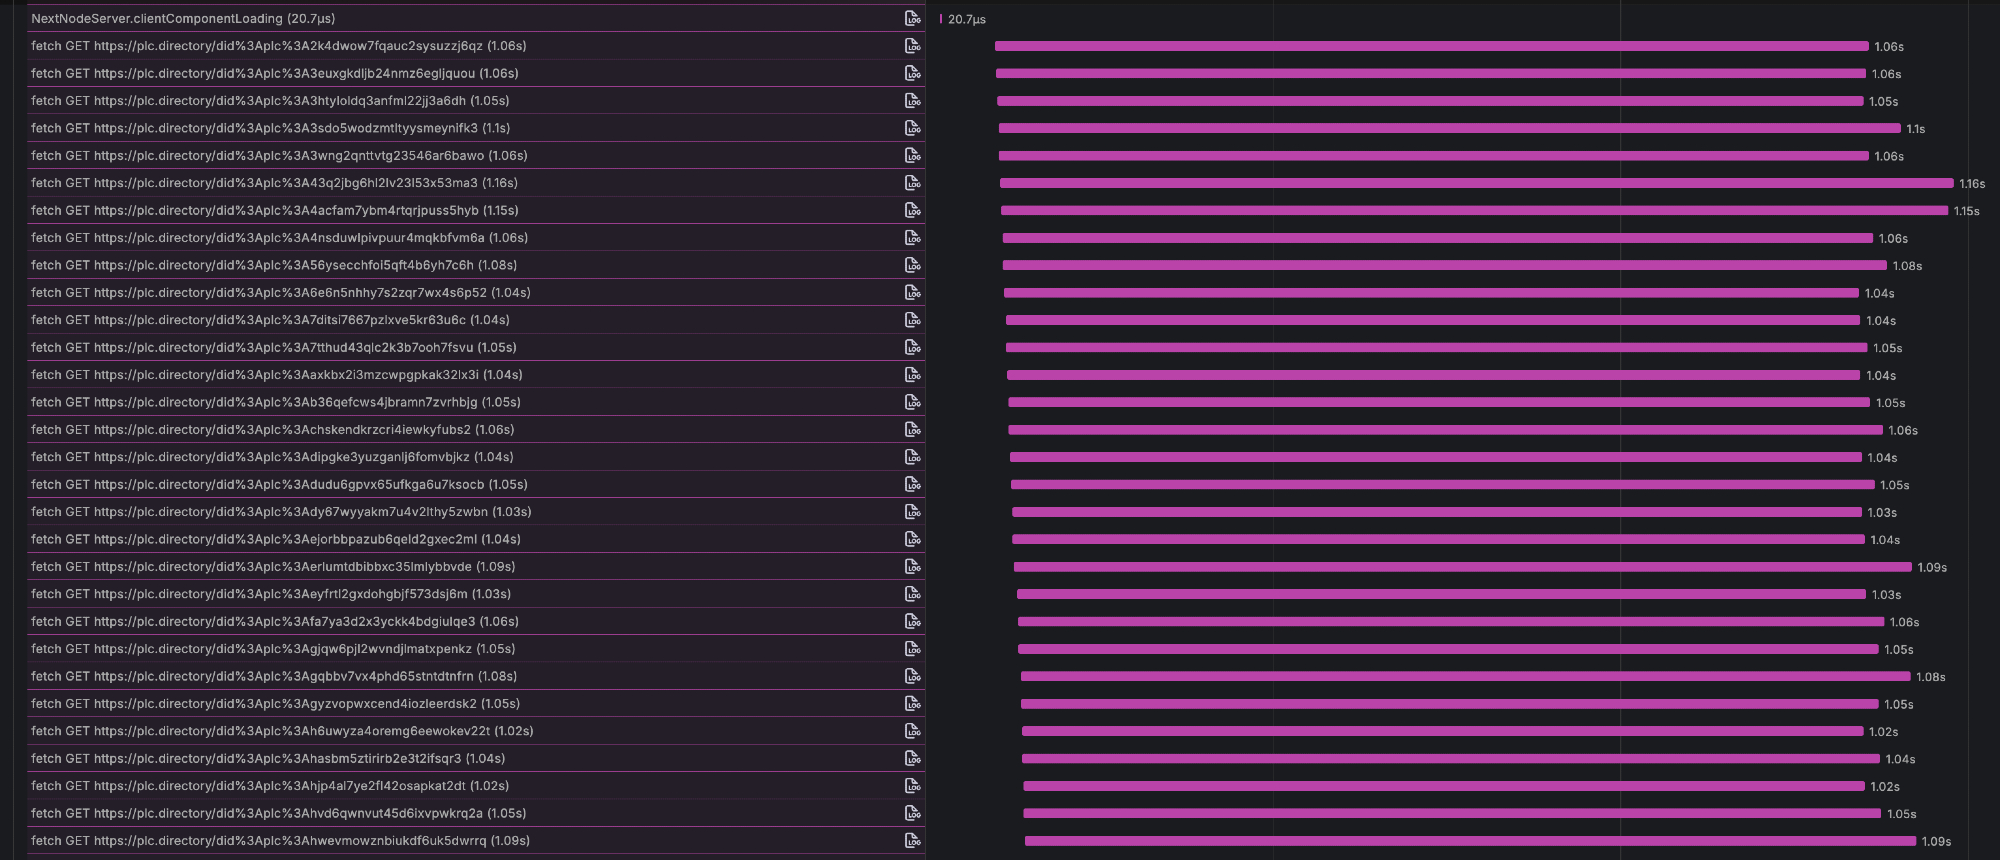Open log icon for the hwevmowznbiukdf6uk5dwrrq fetch

pyautogui.click(x=912, y=840)
